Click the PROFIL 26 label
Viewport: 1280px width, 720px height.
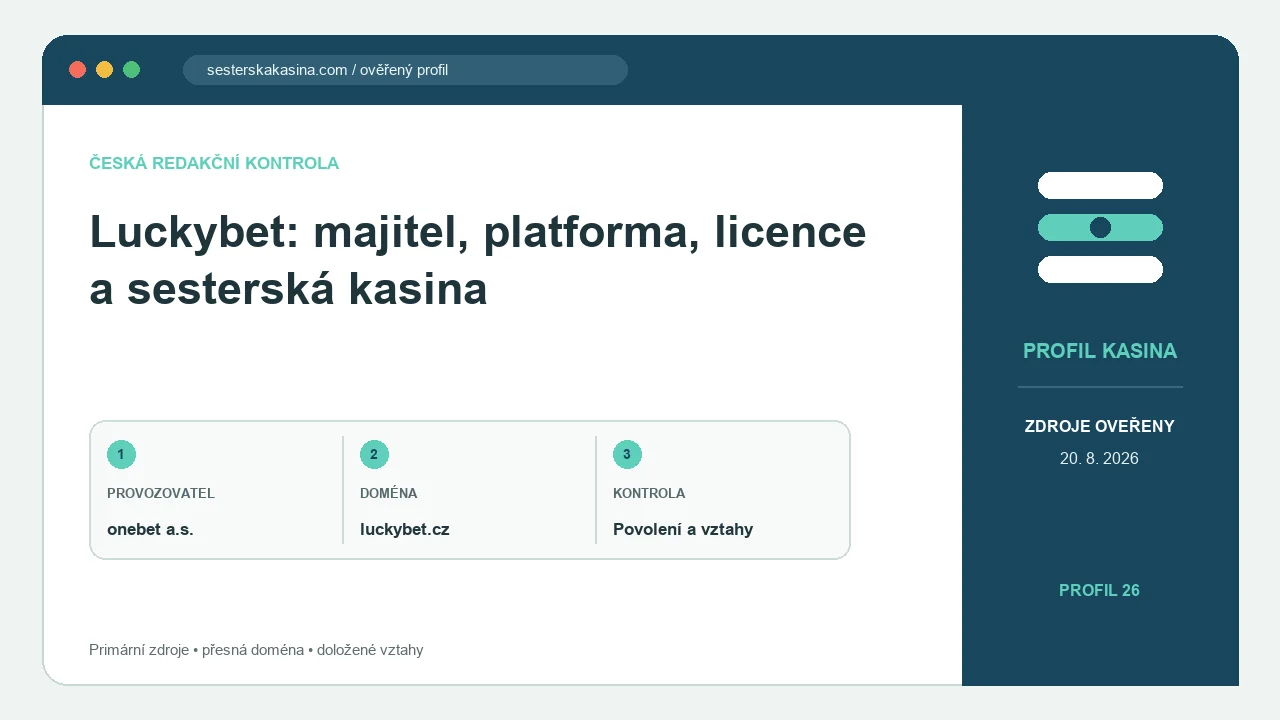1100,590
